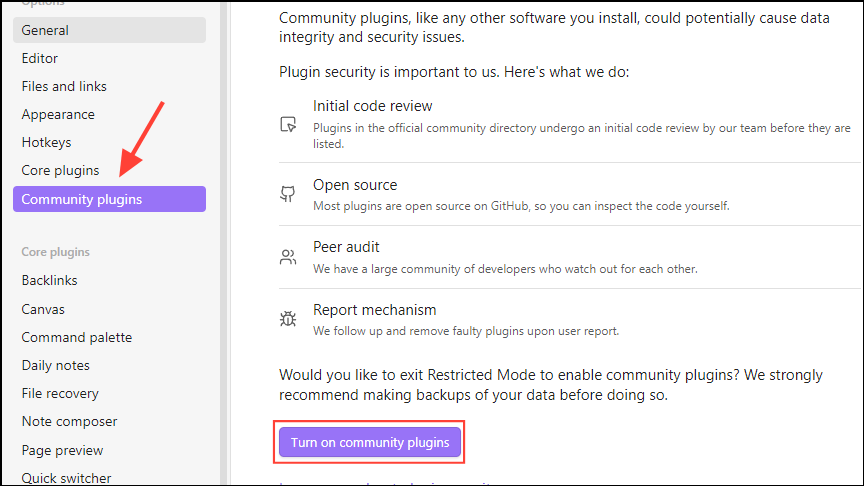Click the Initial code review icon
This screenshot has width=864, height=486.
coord(288,125)
